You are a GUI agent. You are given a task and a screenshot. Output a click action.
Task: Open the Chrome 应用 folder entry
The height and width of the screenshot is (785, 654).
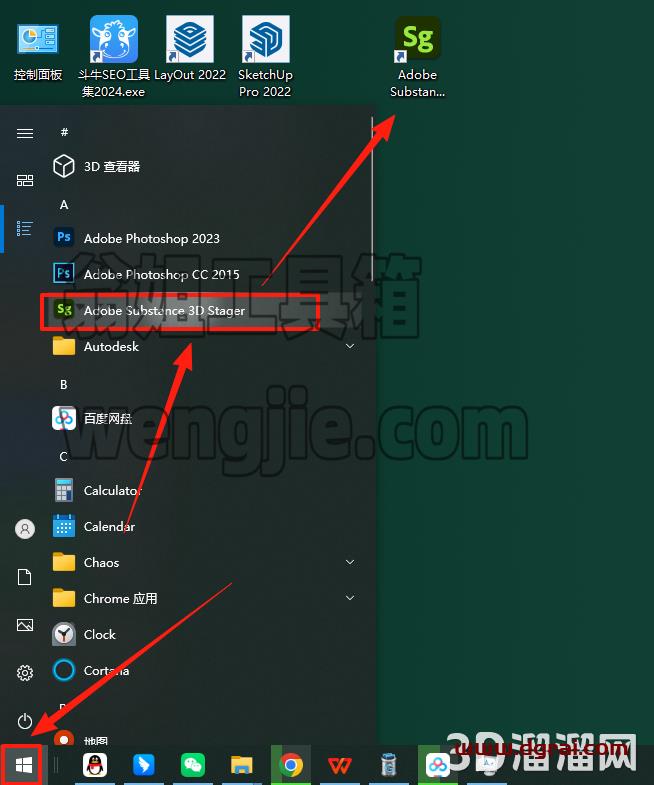click(205, 599)
